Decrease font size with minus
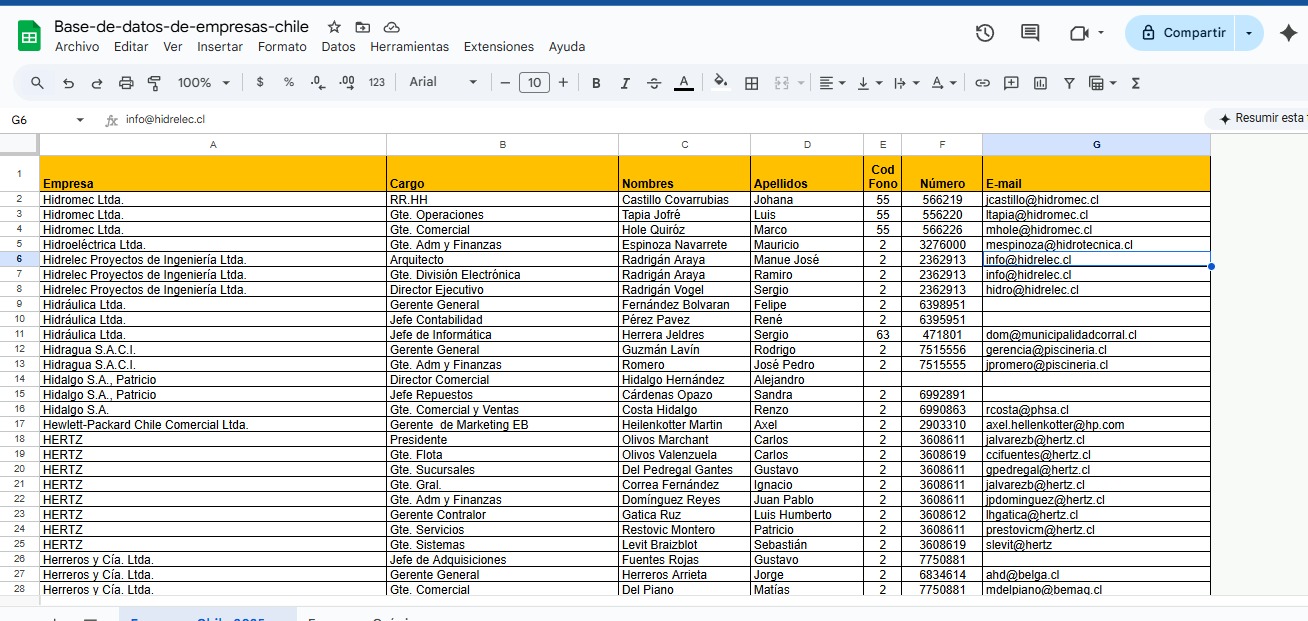The width and height of the screenshot is (1308, 621). point(505,83)
